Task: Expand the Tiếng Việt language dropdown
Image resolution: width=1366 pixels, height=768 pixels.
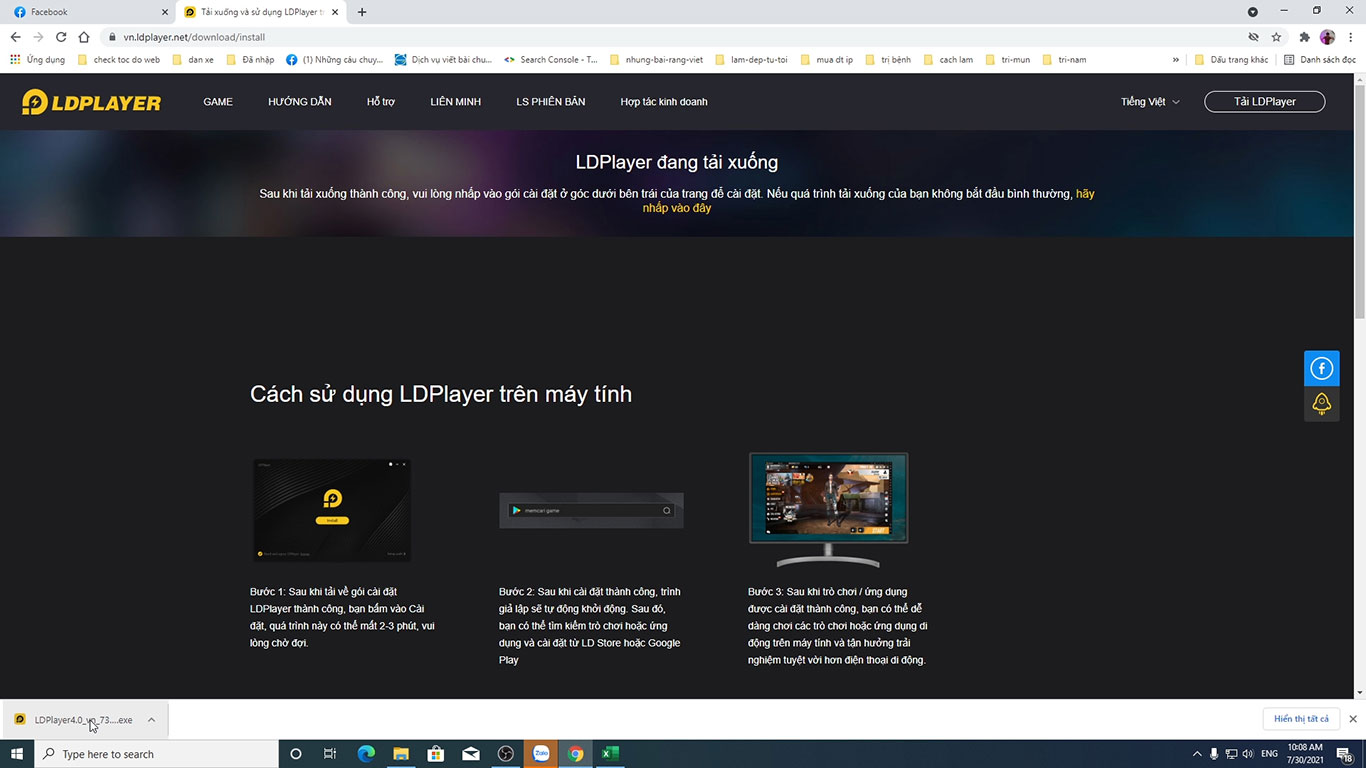Action: point(1150,102)
